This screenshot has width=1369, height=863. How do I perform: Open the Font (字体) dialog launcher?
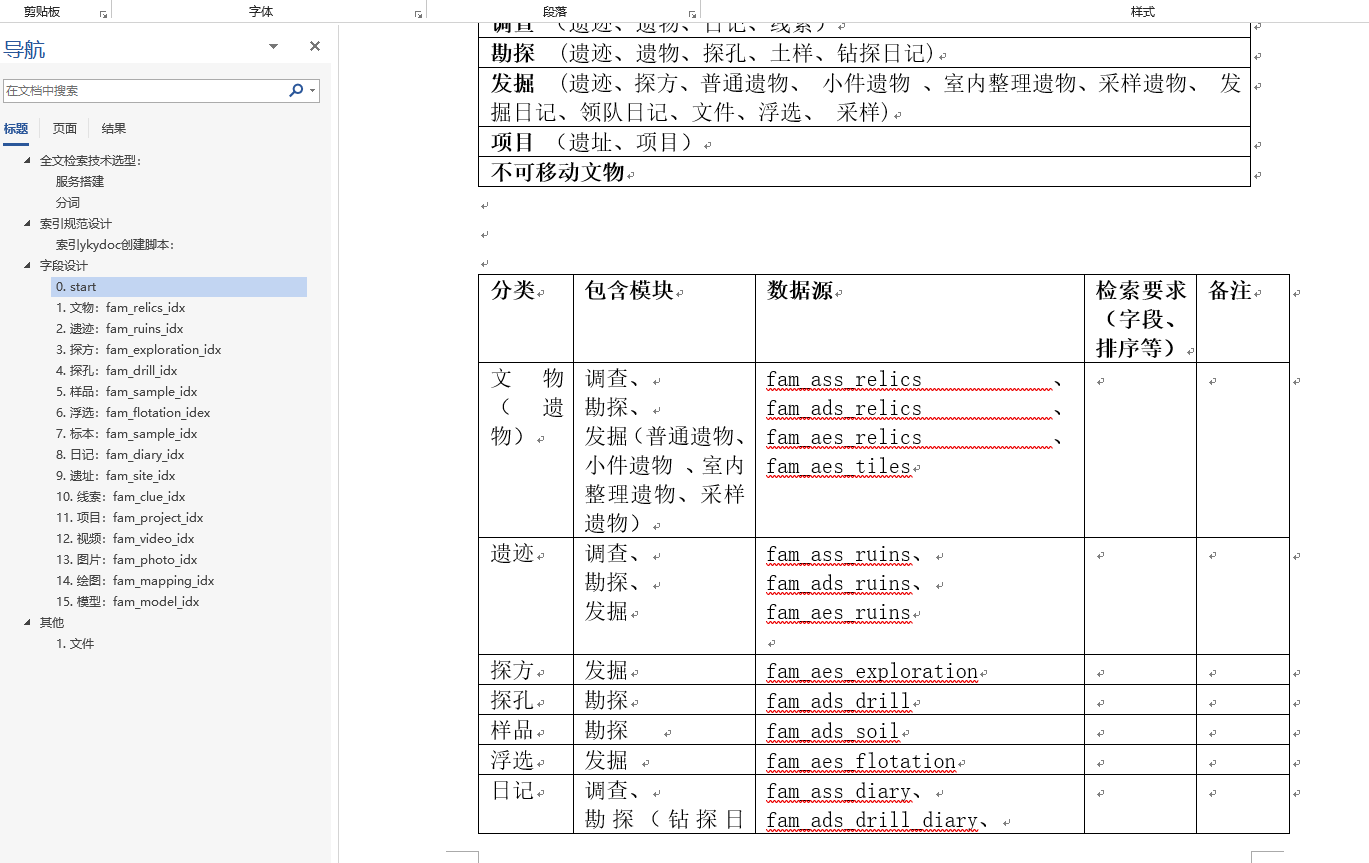pyautogui.click(x=418, y=15)
